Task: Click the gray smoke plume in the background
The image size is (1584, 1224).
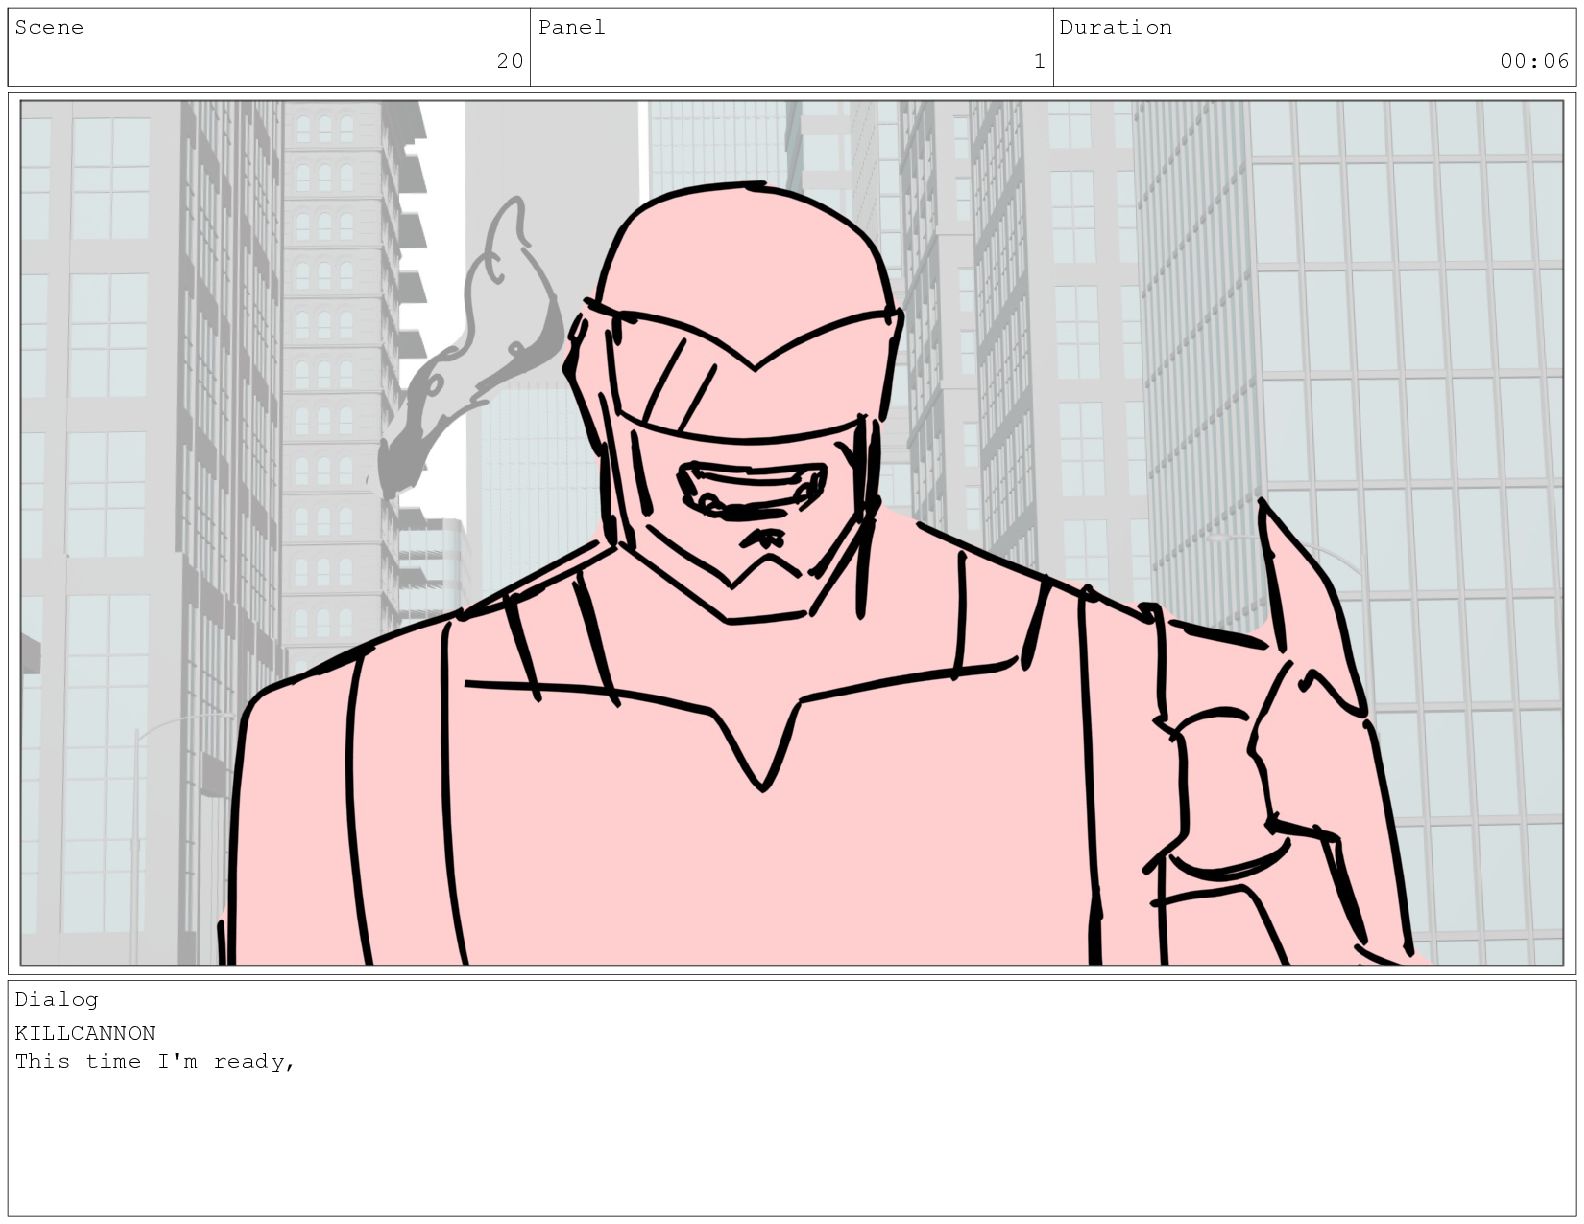Action: pyautogui.click(x=480, y=350)
